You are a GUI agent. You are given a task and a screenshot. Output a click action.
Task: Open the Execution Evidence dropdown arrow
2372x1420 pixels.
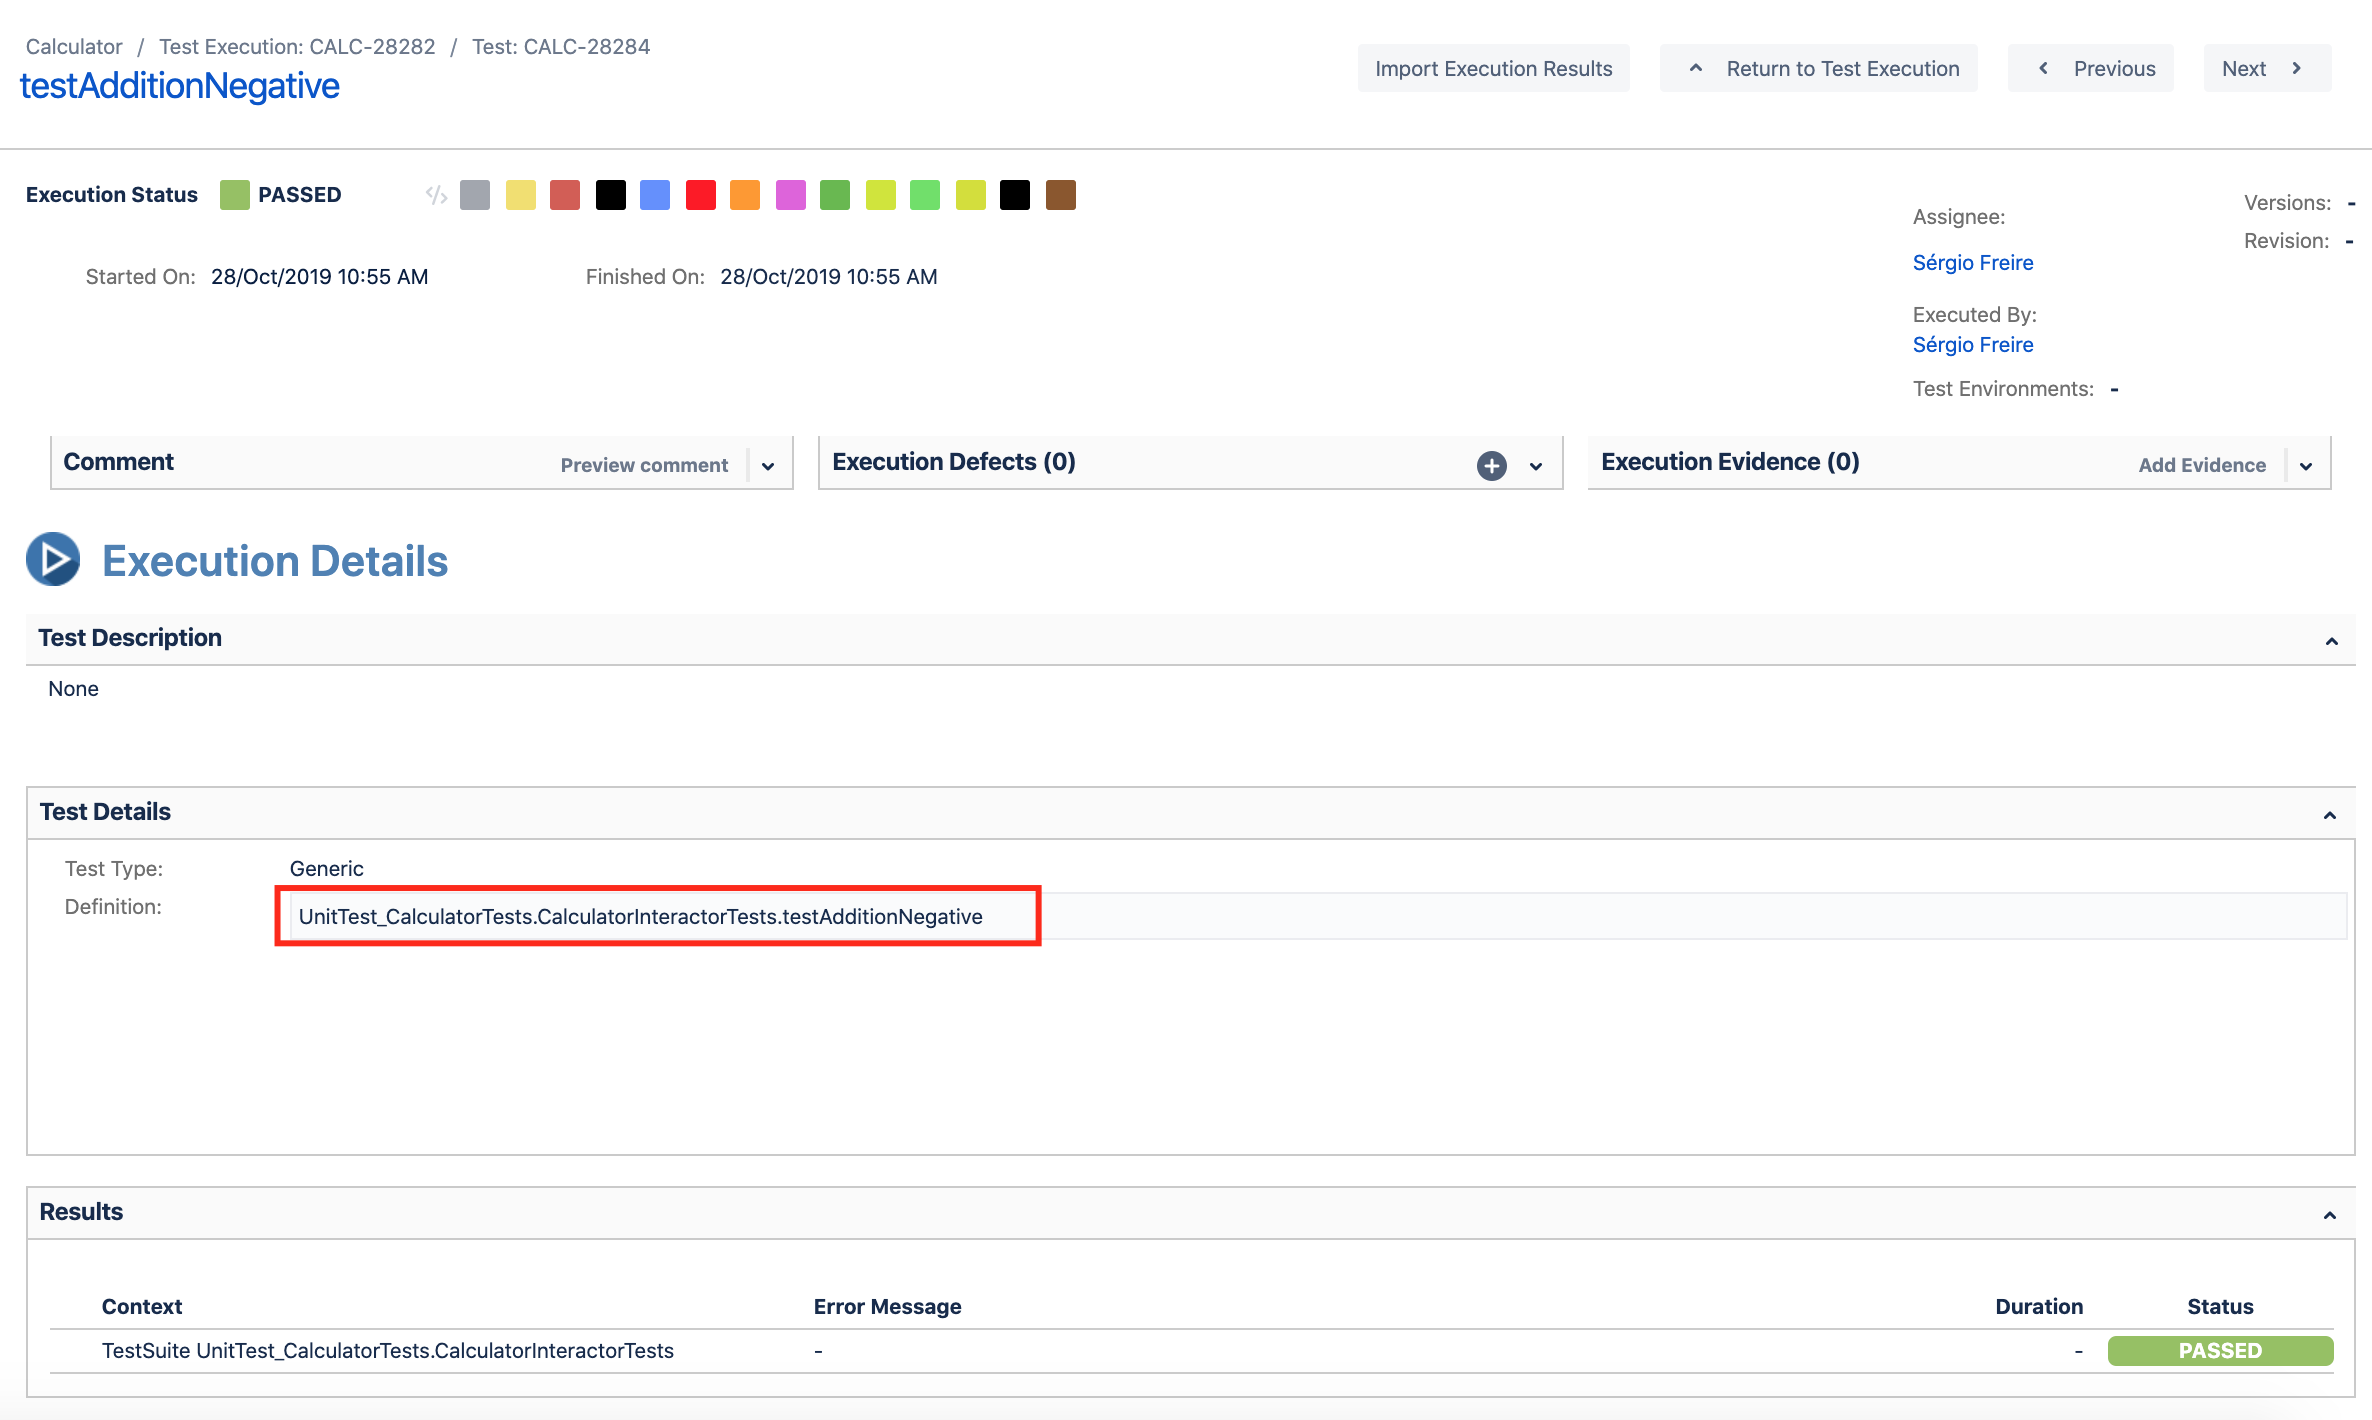(2306, 466)
